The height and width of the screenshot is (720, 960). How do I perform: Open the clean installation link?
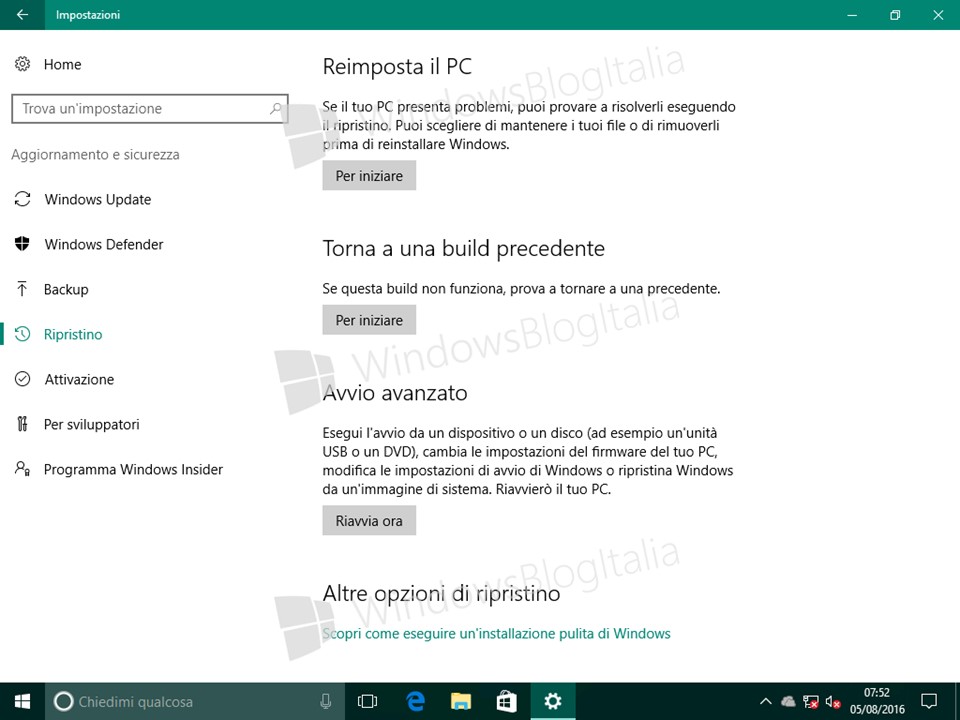[497, 634]
